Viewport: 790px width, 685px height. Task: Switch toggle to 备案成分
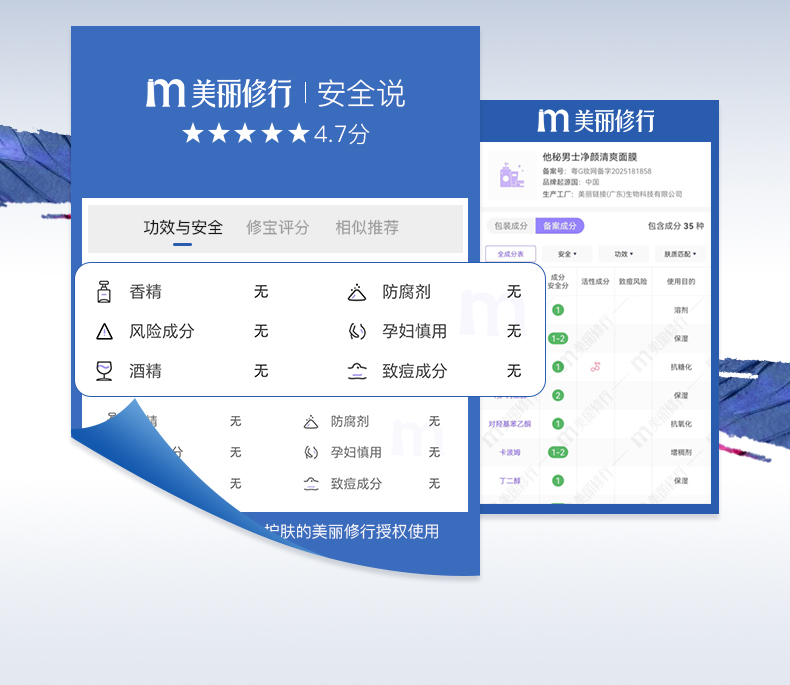[559, 226]
